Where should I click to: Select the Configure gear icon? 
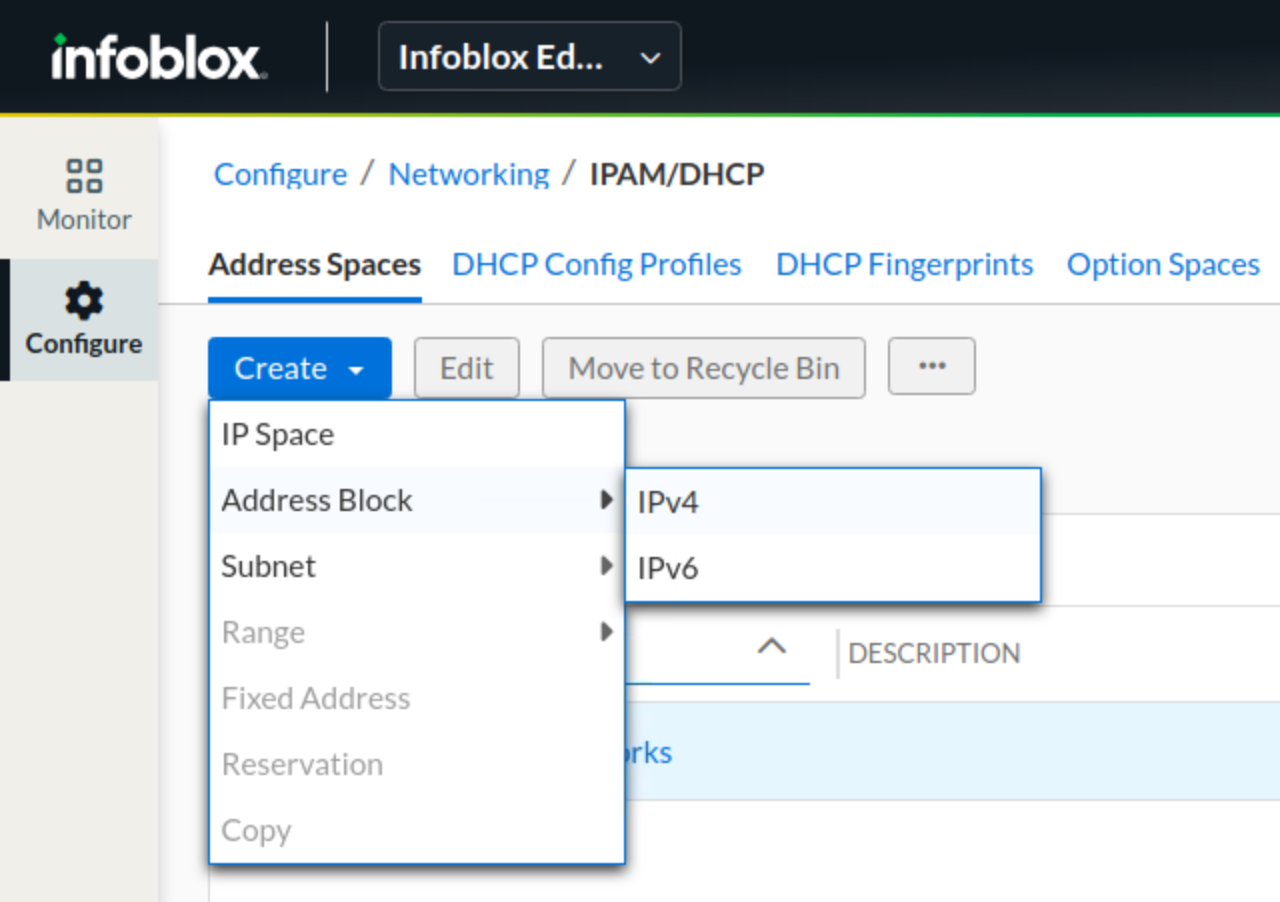84,300
